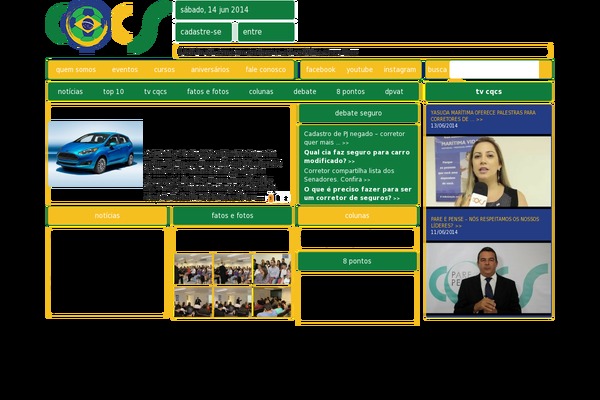Click the yellow notícias section header
The image size is (600, 400).
107,216
